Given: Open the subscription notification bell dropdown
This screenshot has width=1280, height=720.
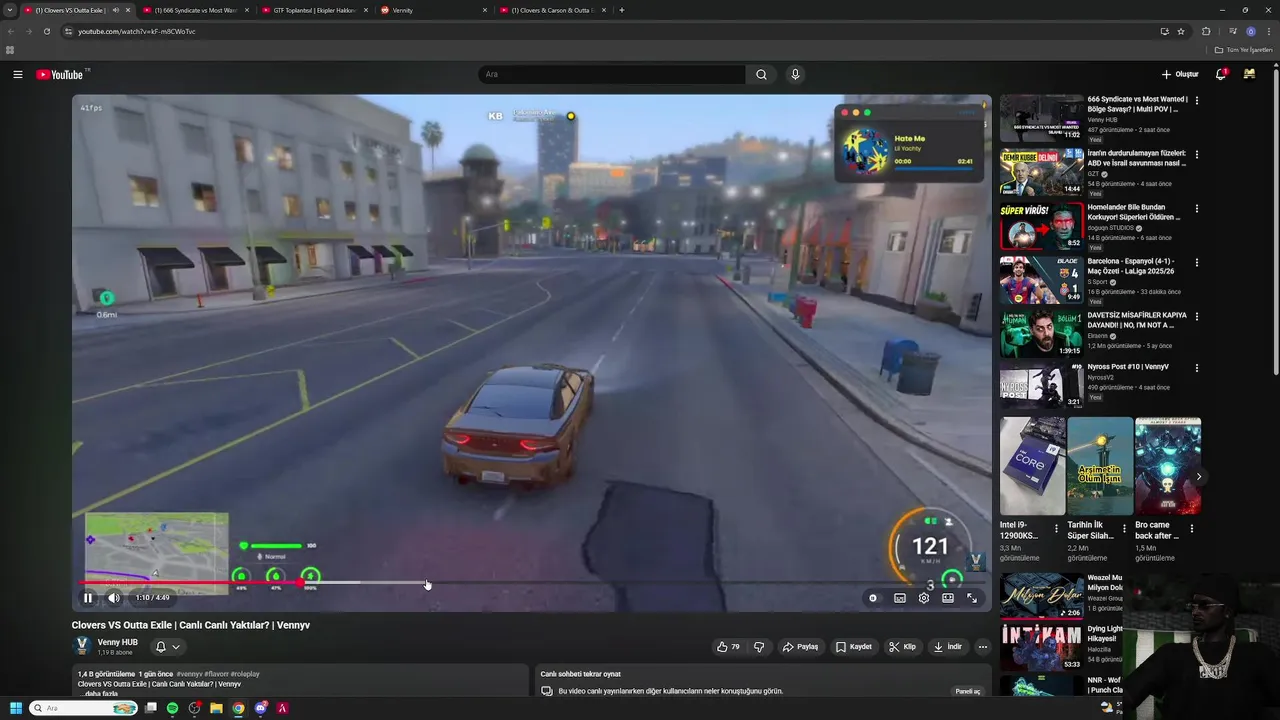Looking at the screenshot, I should [166, 647].
